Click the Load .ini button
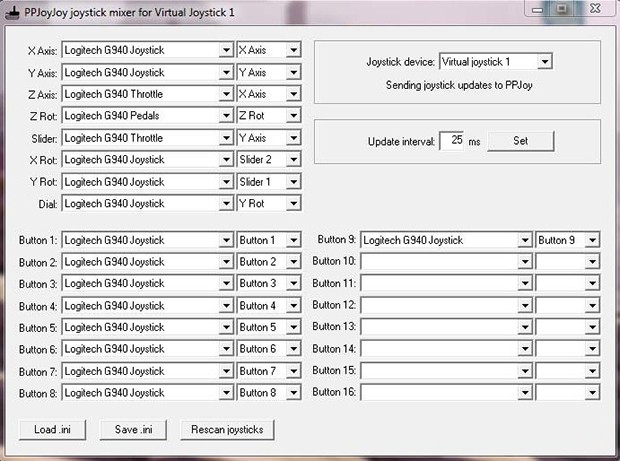 pos(52,430)
